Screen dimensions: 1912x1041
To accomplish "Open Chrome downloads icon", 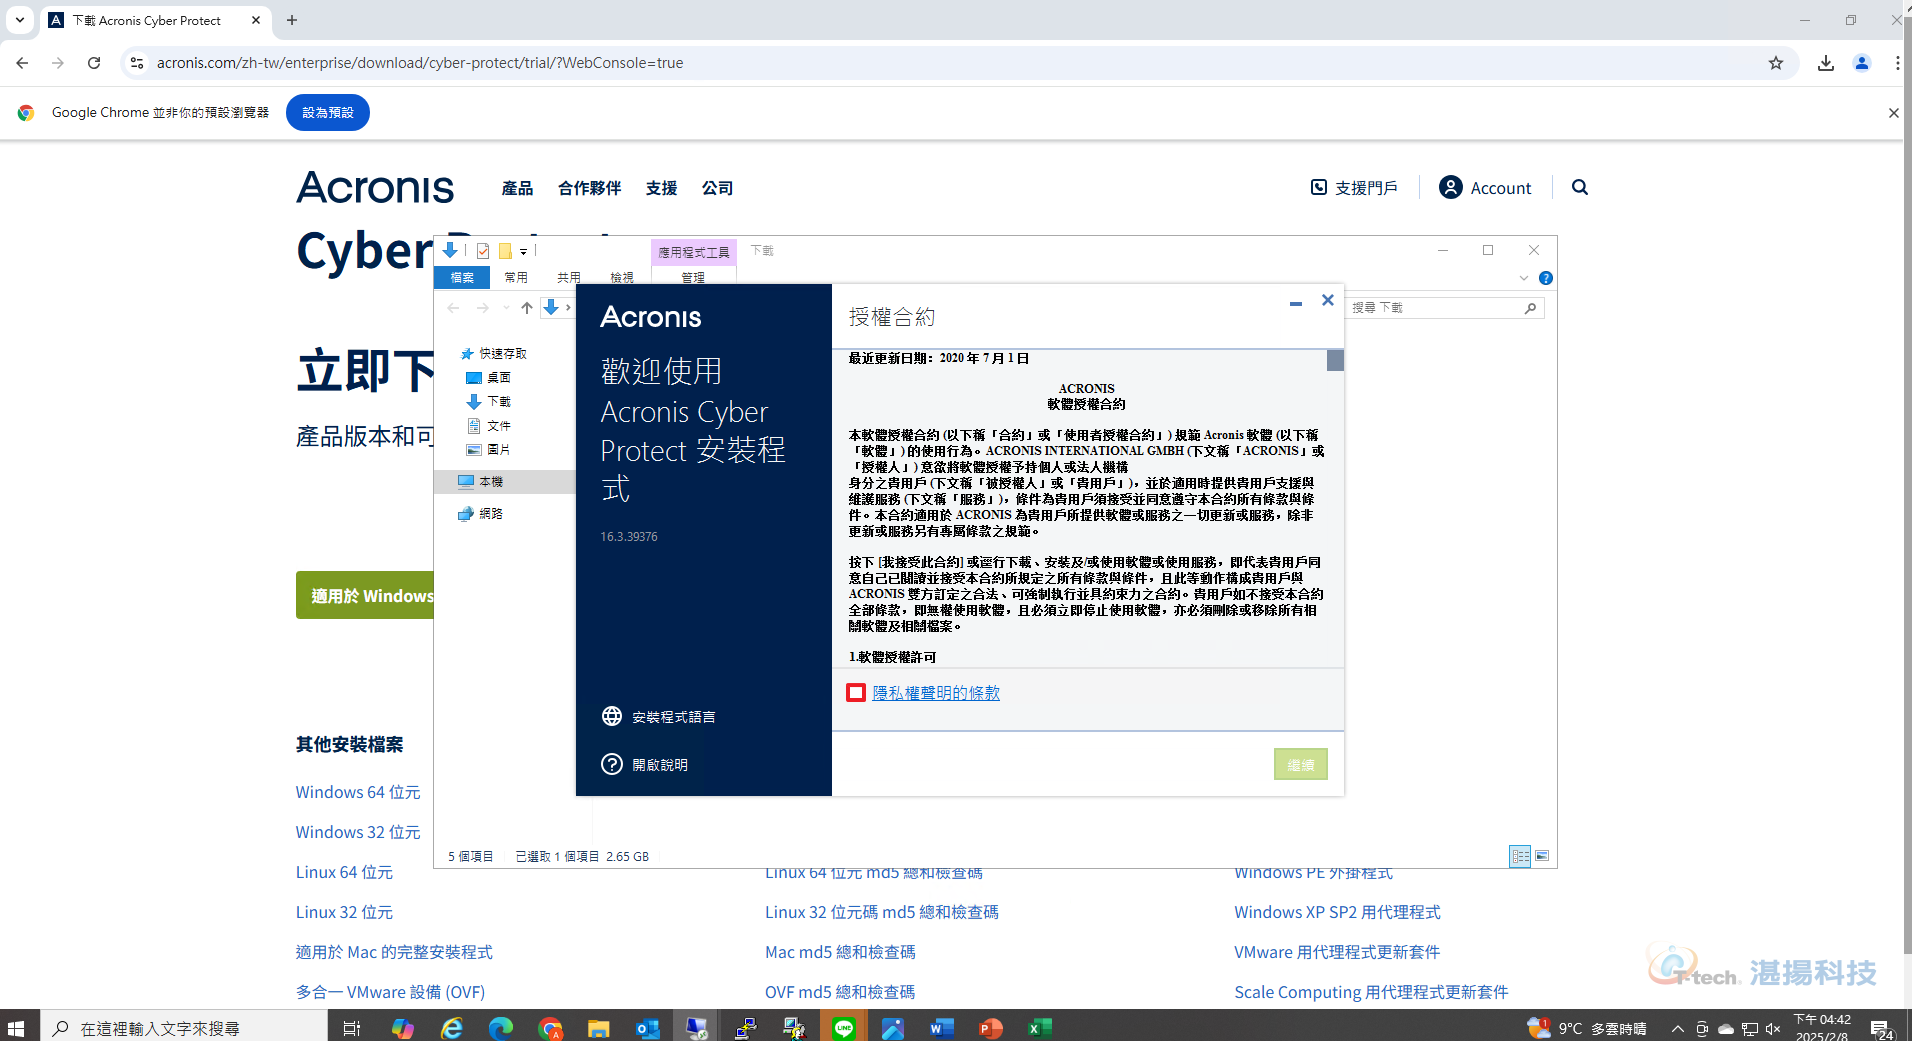I will [1826, 63].
